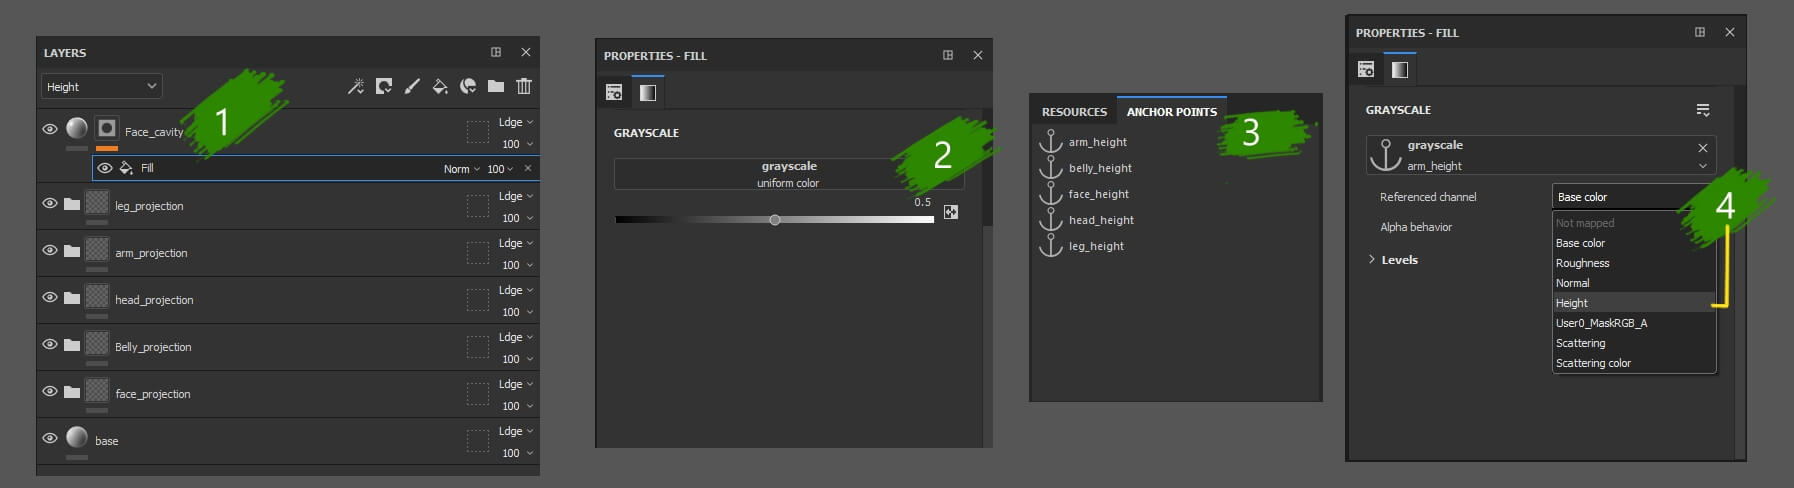Click the grayscale slider handle

coord(775,220)
